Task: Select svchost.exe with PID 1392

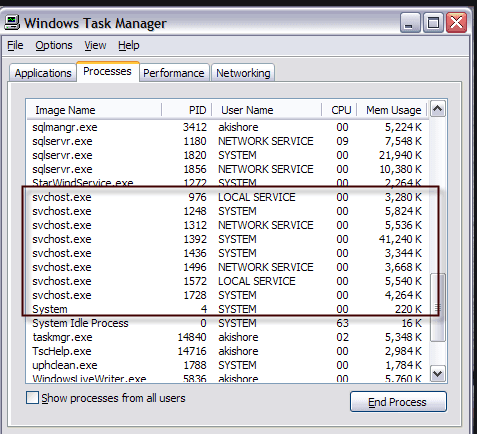Action: (227, 239)
